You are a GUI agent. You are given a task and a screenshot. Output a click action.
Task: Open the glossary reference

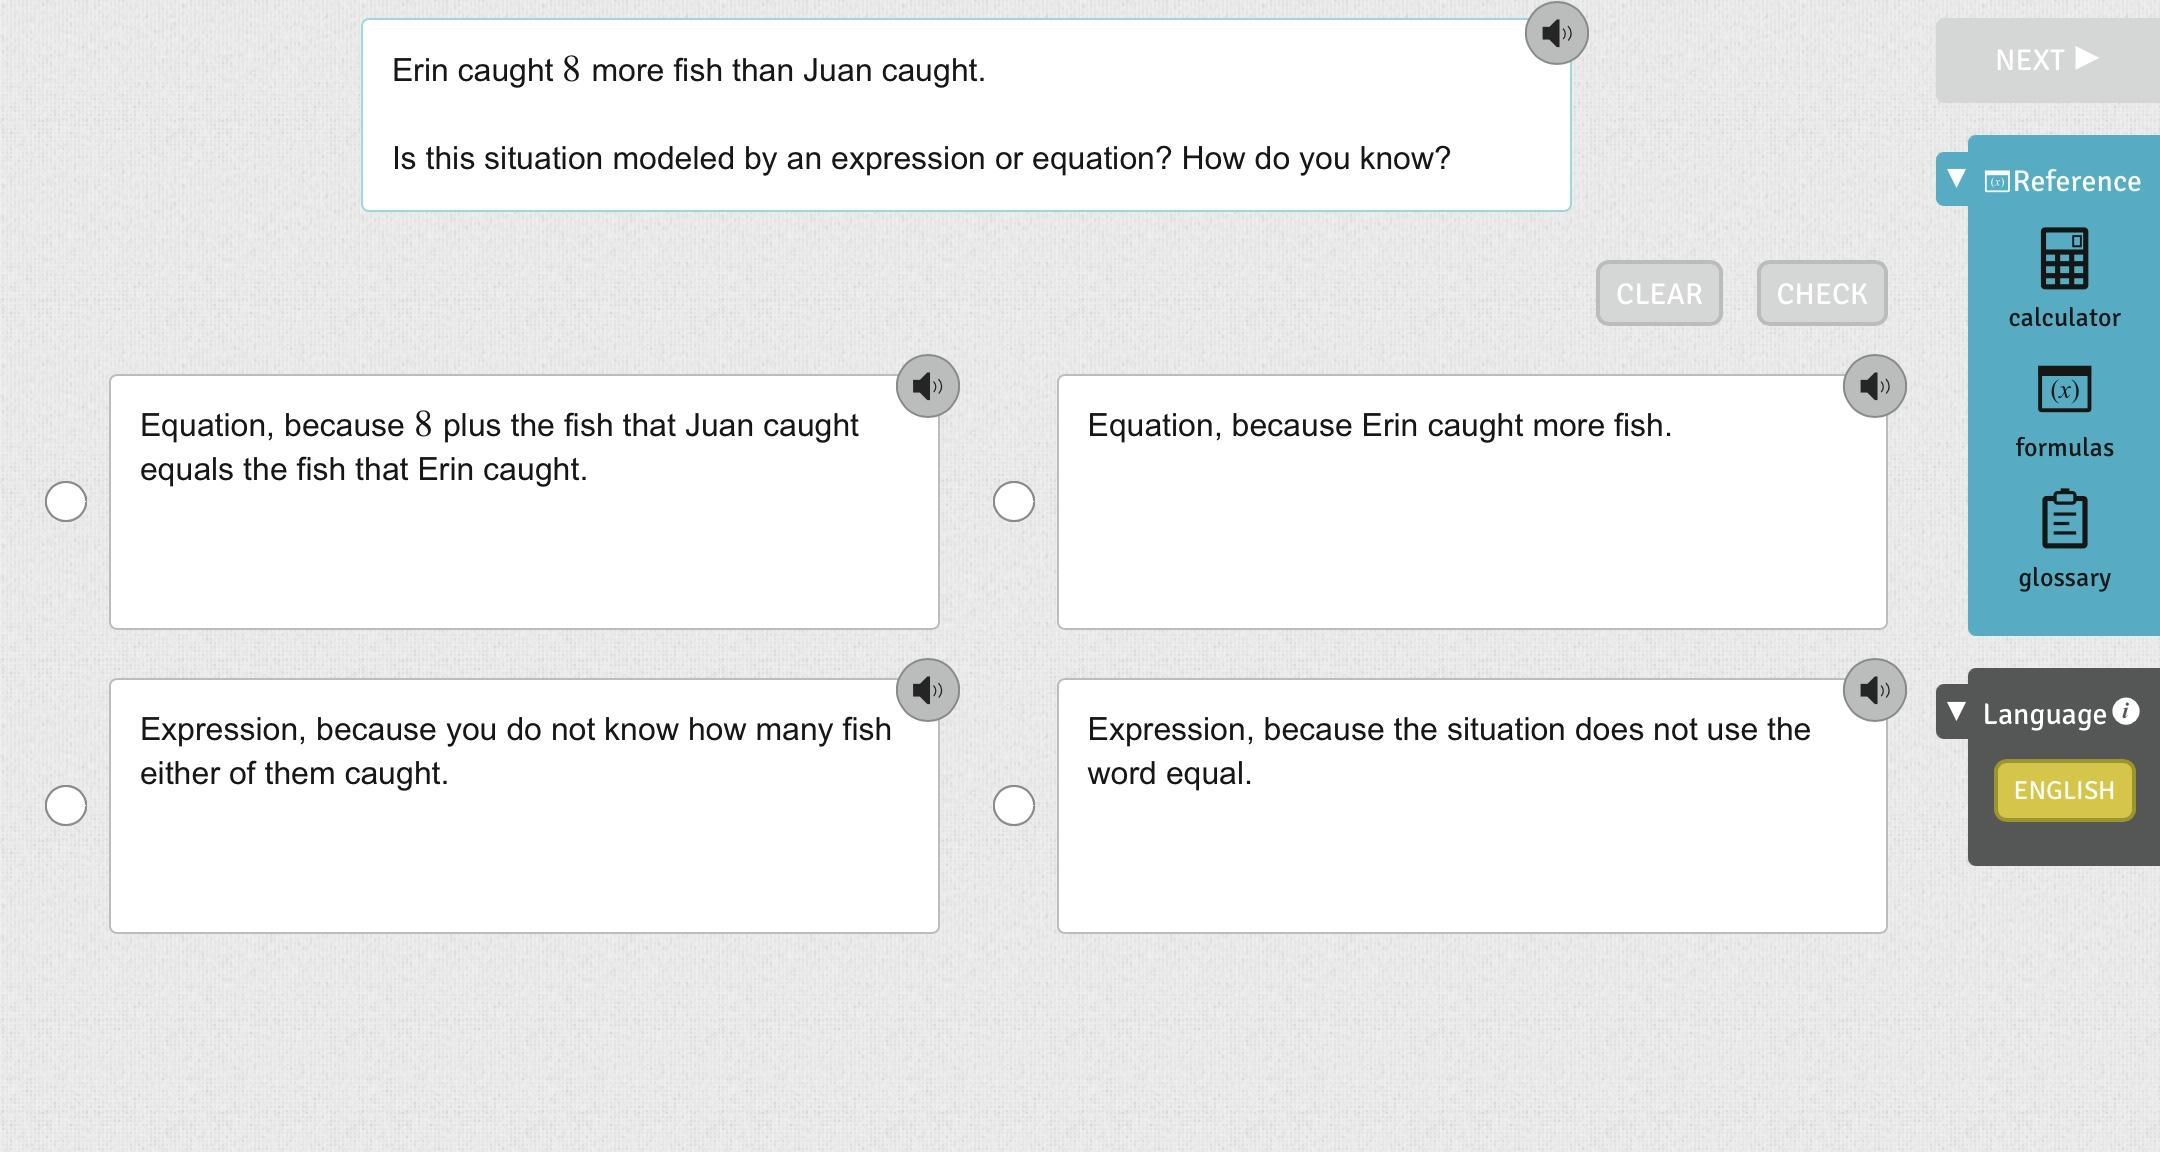(2064, 540)
